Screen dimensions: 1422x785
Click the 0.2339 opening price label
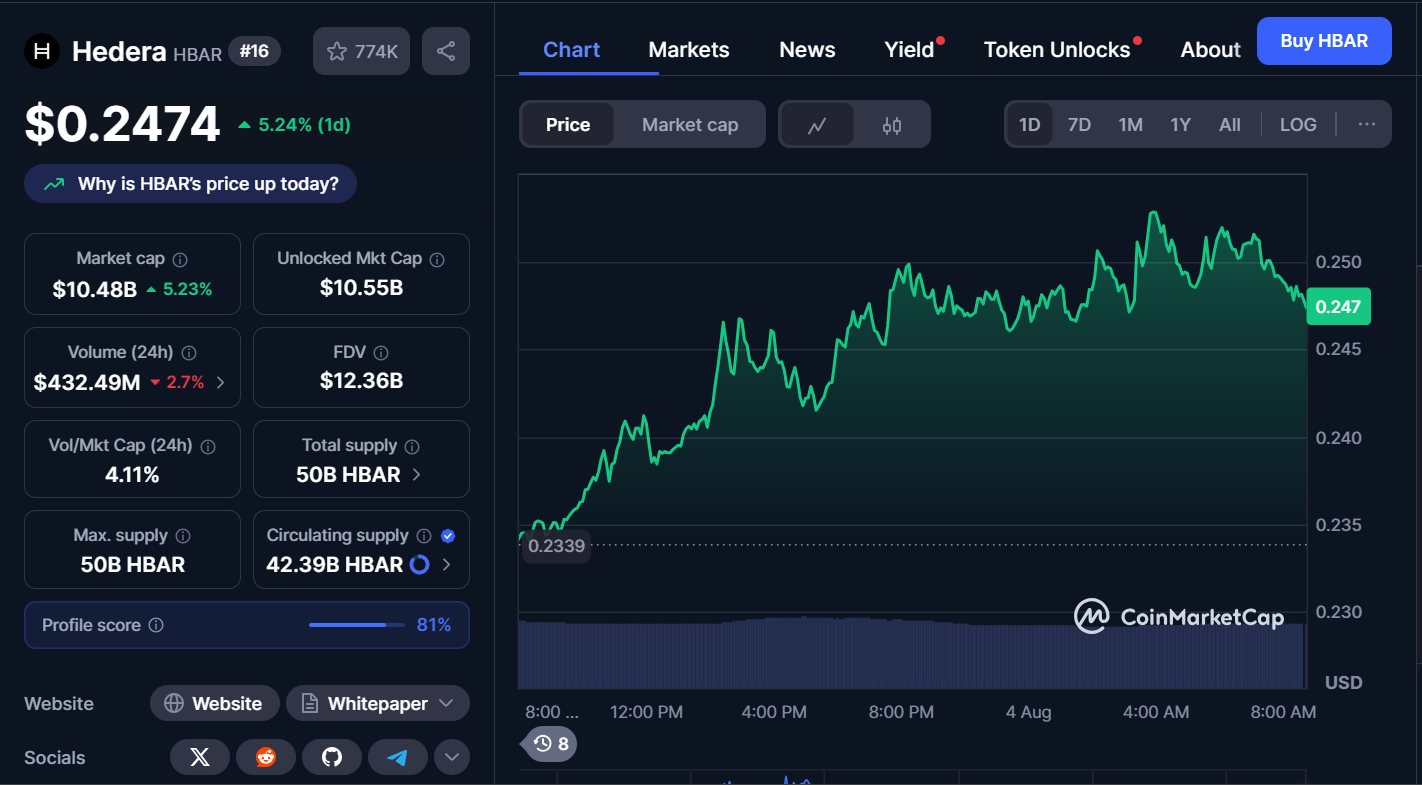[x=556, y=546]
